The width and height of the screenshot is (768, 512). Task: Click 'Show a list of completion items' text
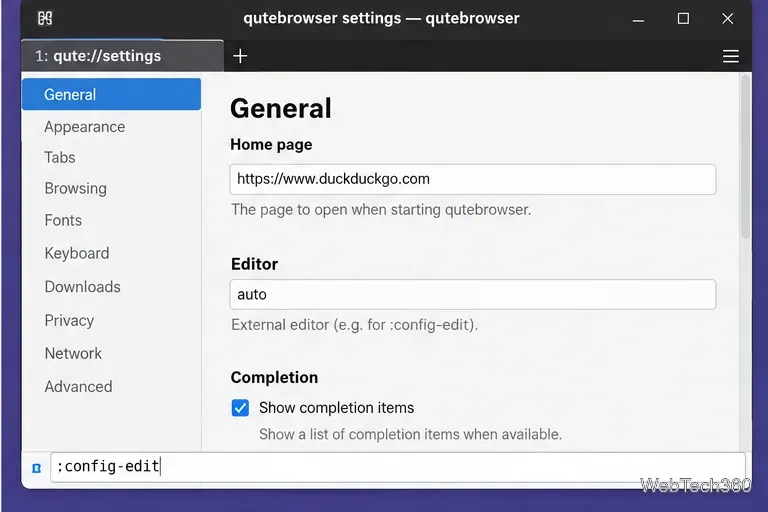[x=410, y=434]
